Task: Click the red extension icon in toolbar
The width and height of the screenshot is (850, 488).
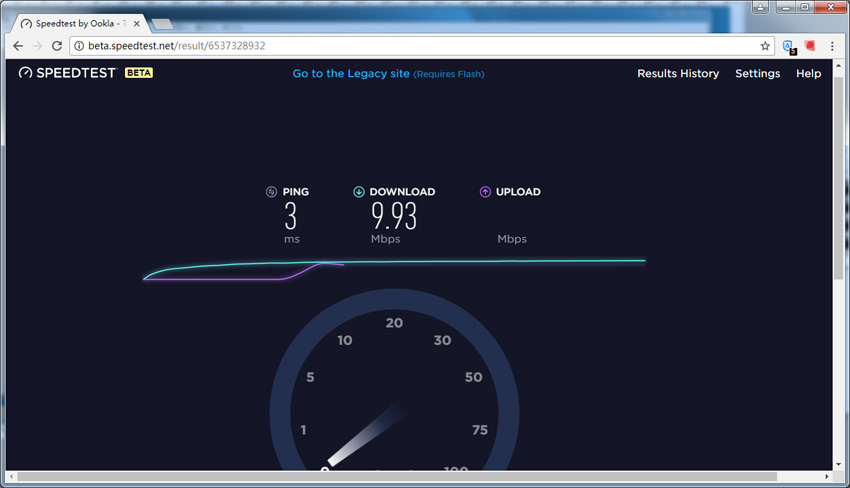Action: tap(811, 46)
